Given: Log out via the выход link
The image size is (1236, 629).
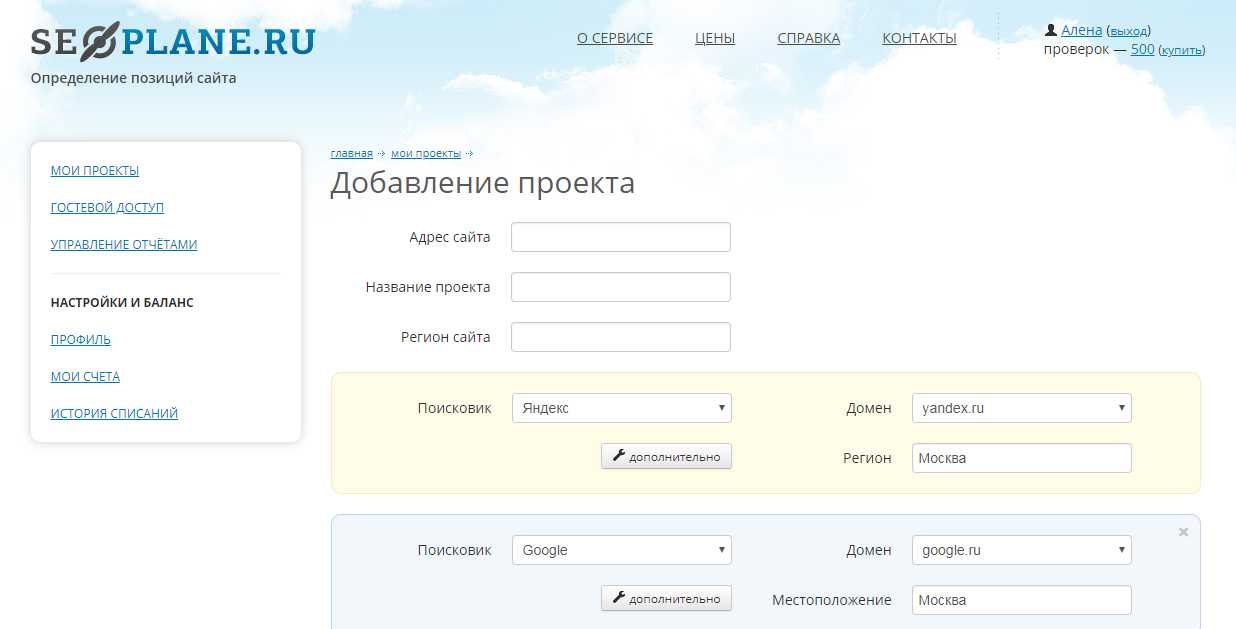Looking at the screenshot, I should (1130, 29).
